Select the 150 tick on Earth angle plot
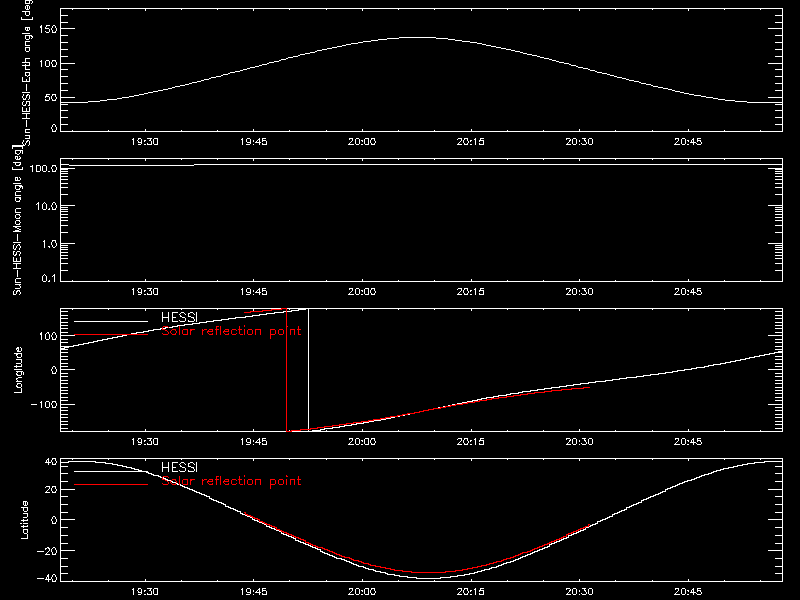 point(48,30)
